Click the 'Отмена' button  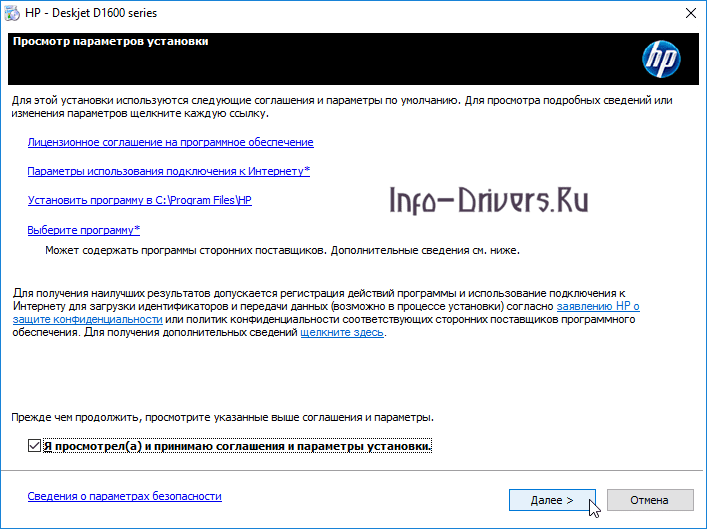pos(650,500)
